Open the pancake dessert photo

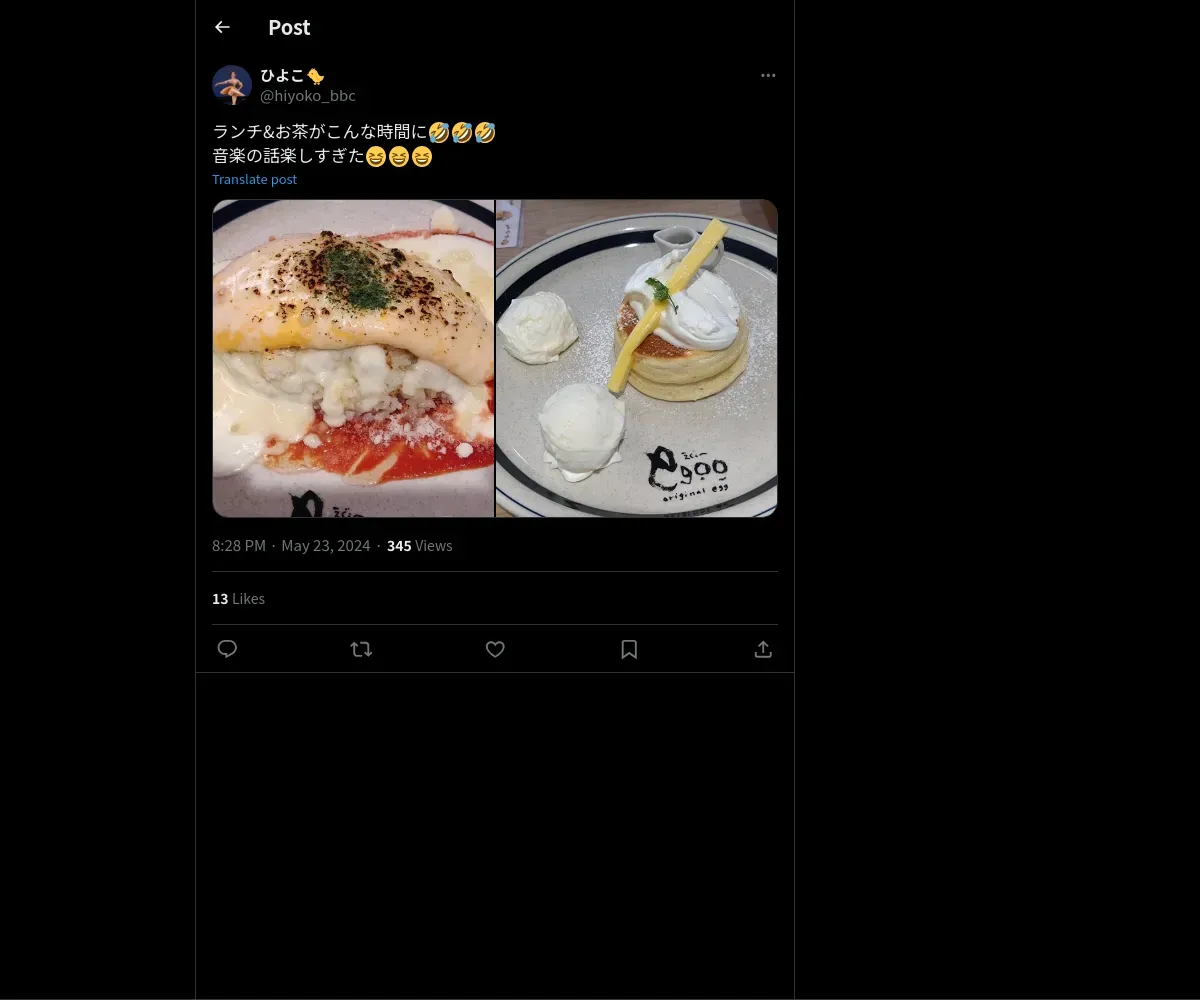coord(637,358)
